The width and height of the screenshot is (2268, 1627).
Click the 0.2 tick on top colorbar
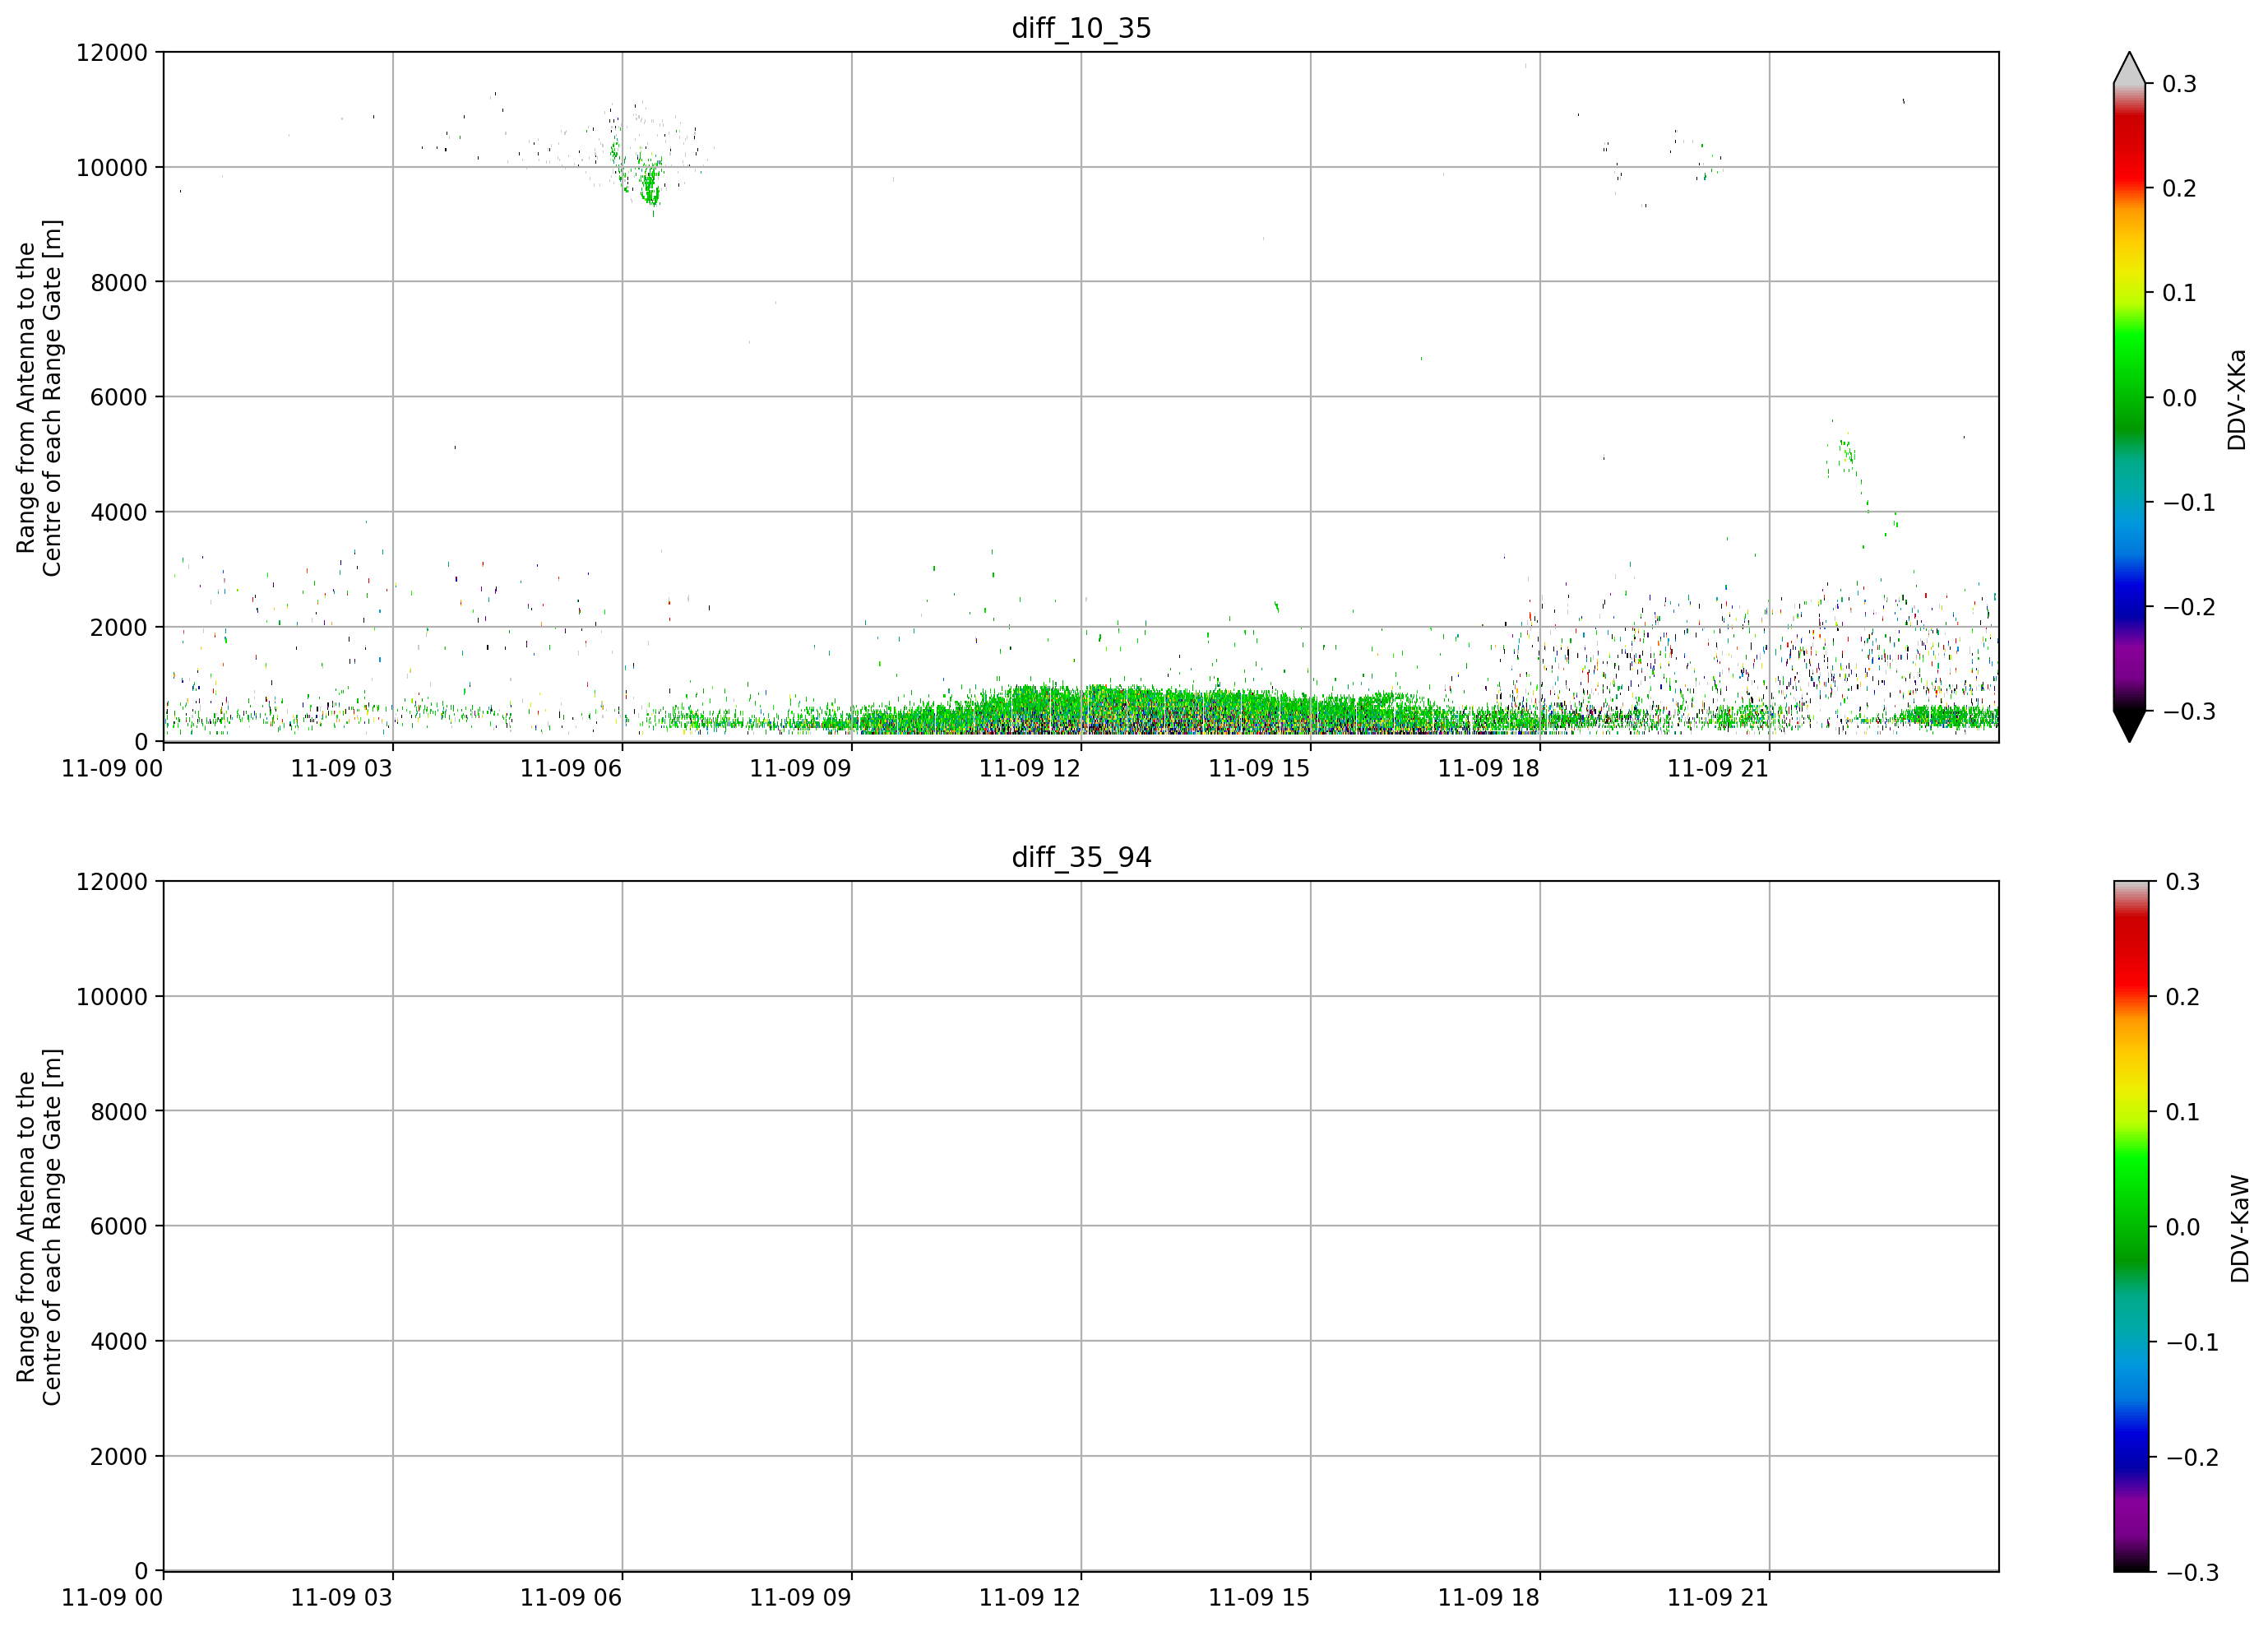coord(2179,188)
